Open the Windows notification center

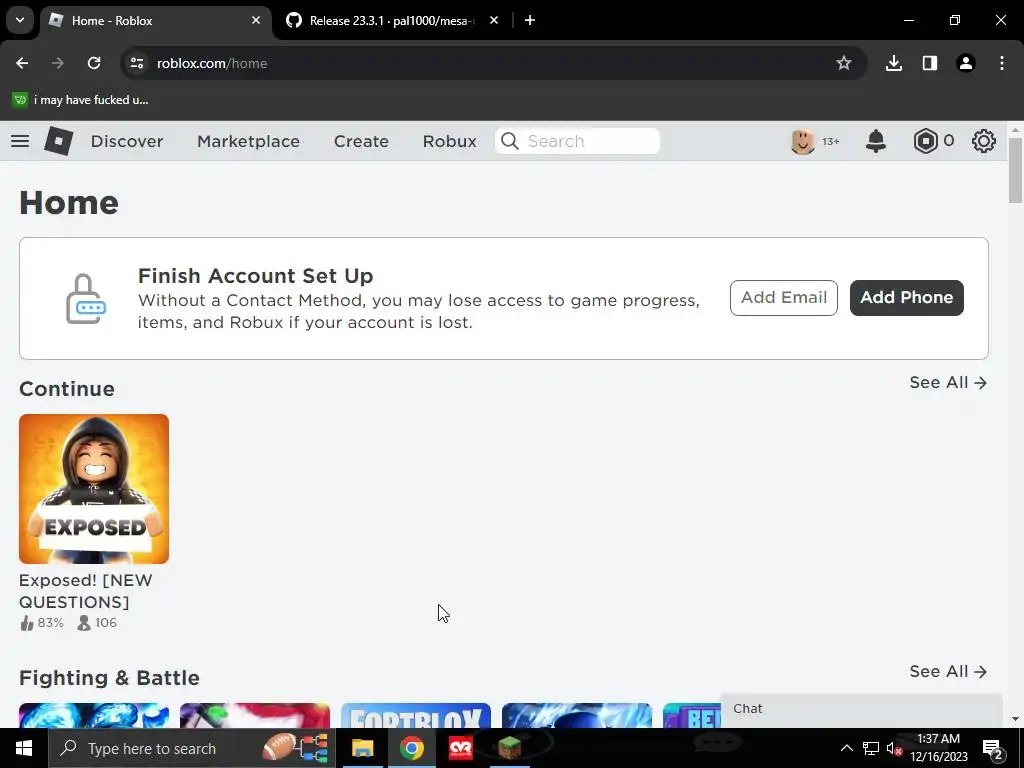coord(993,748)
